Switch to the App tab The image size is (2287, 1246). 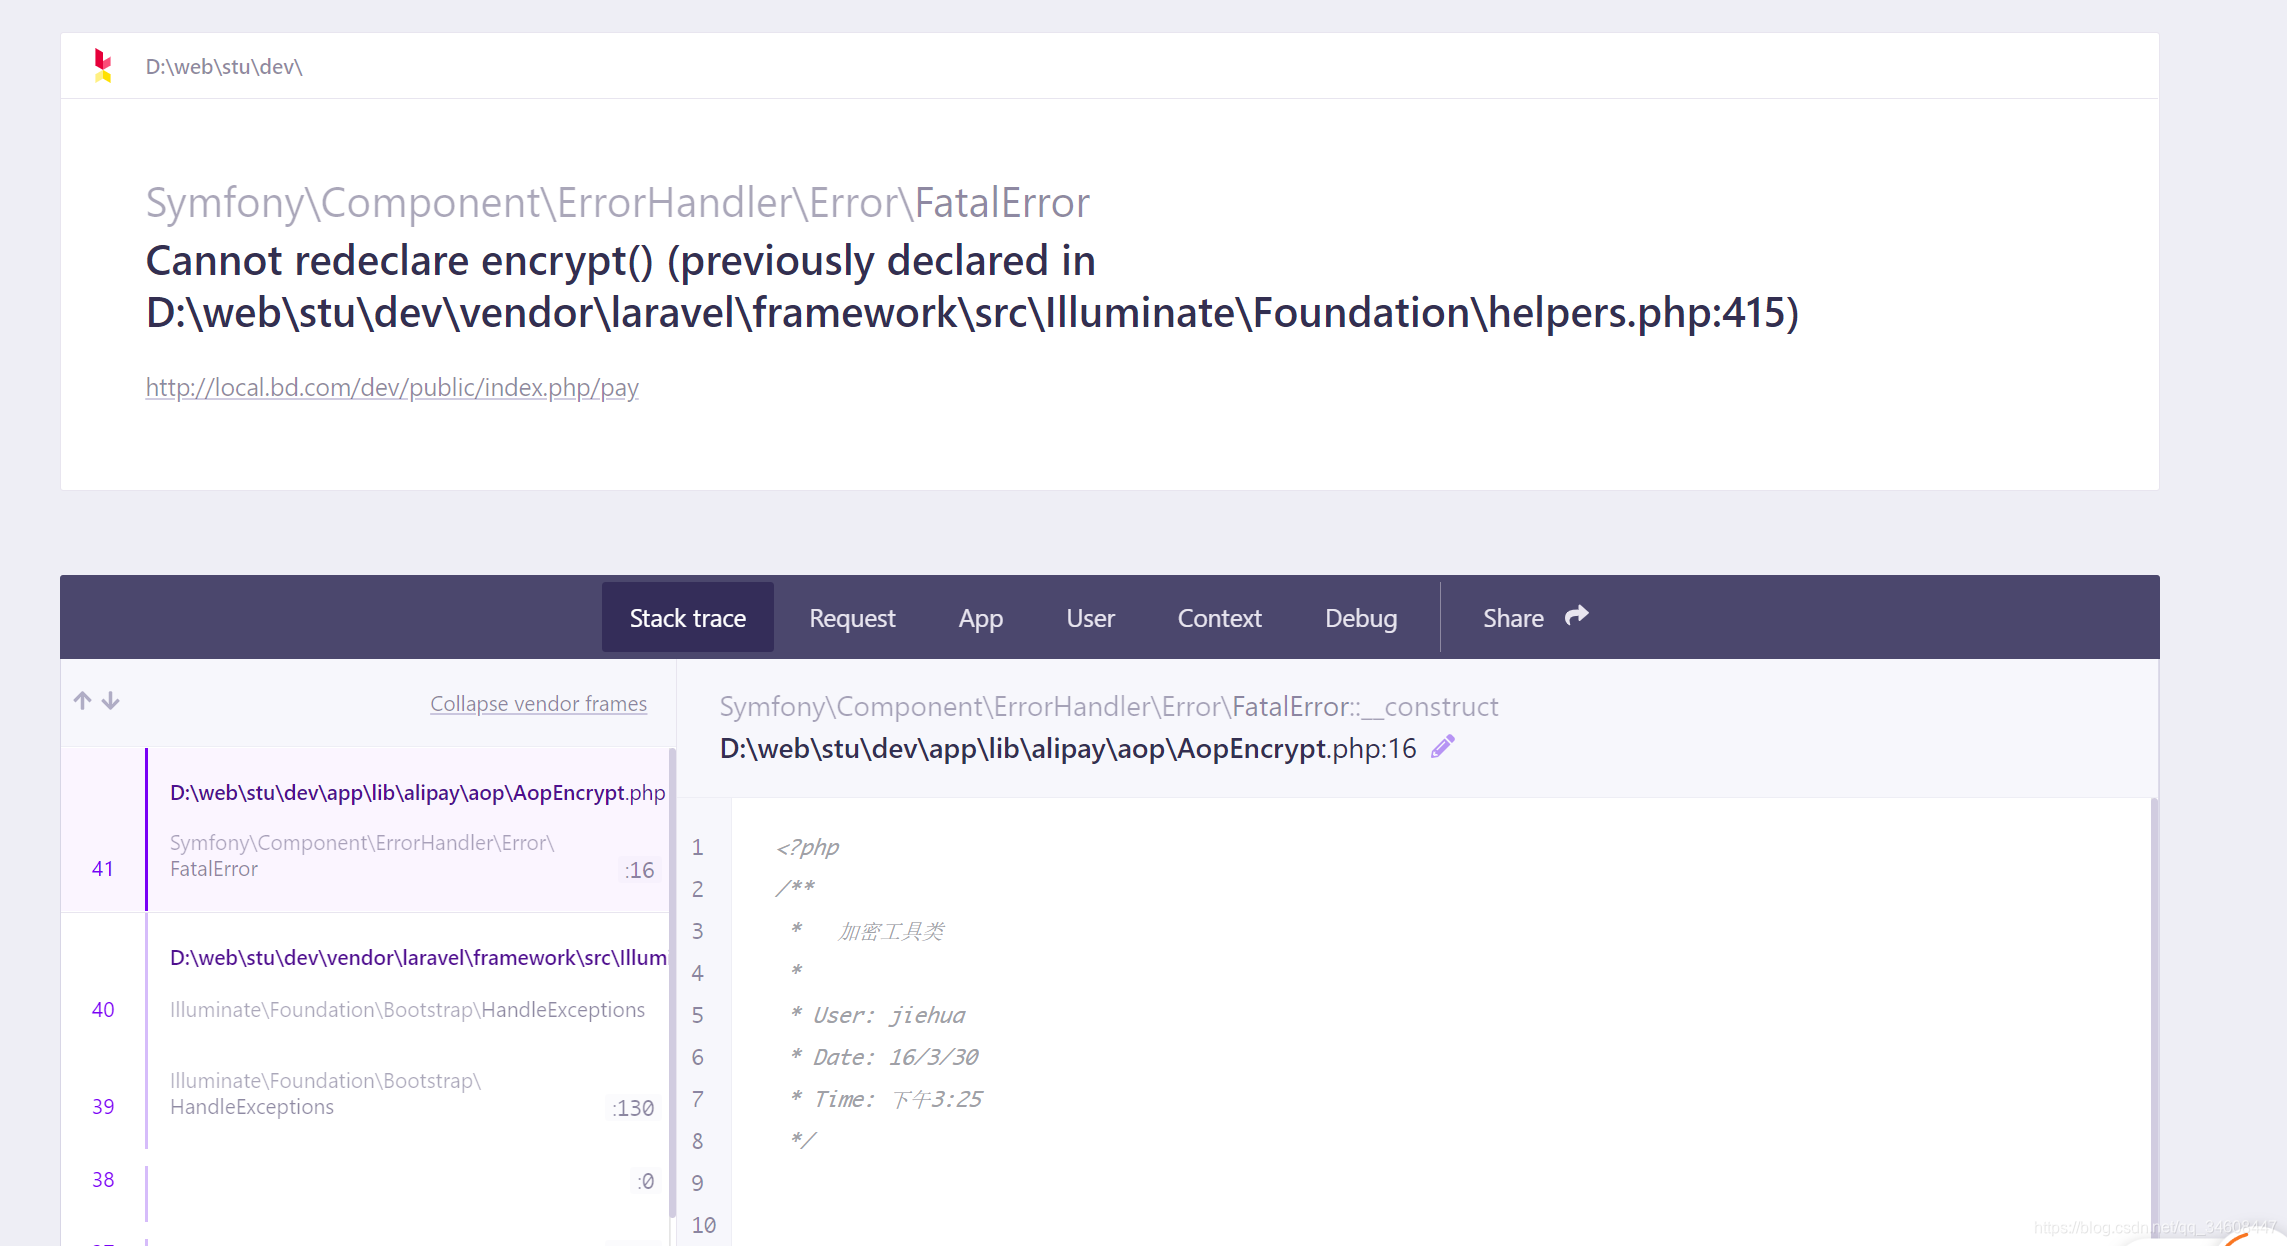pyautogui.click(x=980, y=617)
